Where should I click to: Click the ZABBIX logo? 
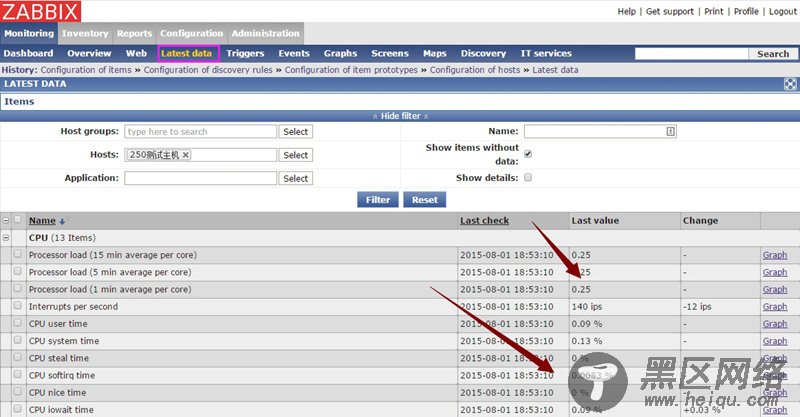click(x=41, y=11)
